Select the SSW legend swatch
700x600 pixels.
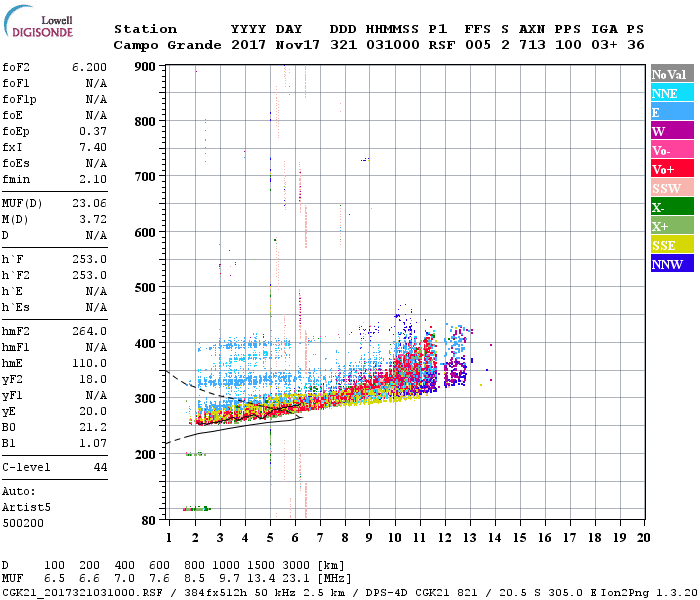coord(672,188)
